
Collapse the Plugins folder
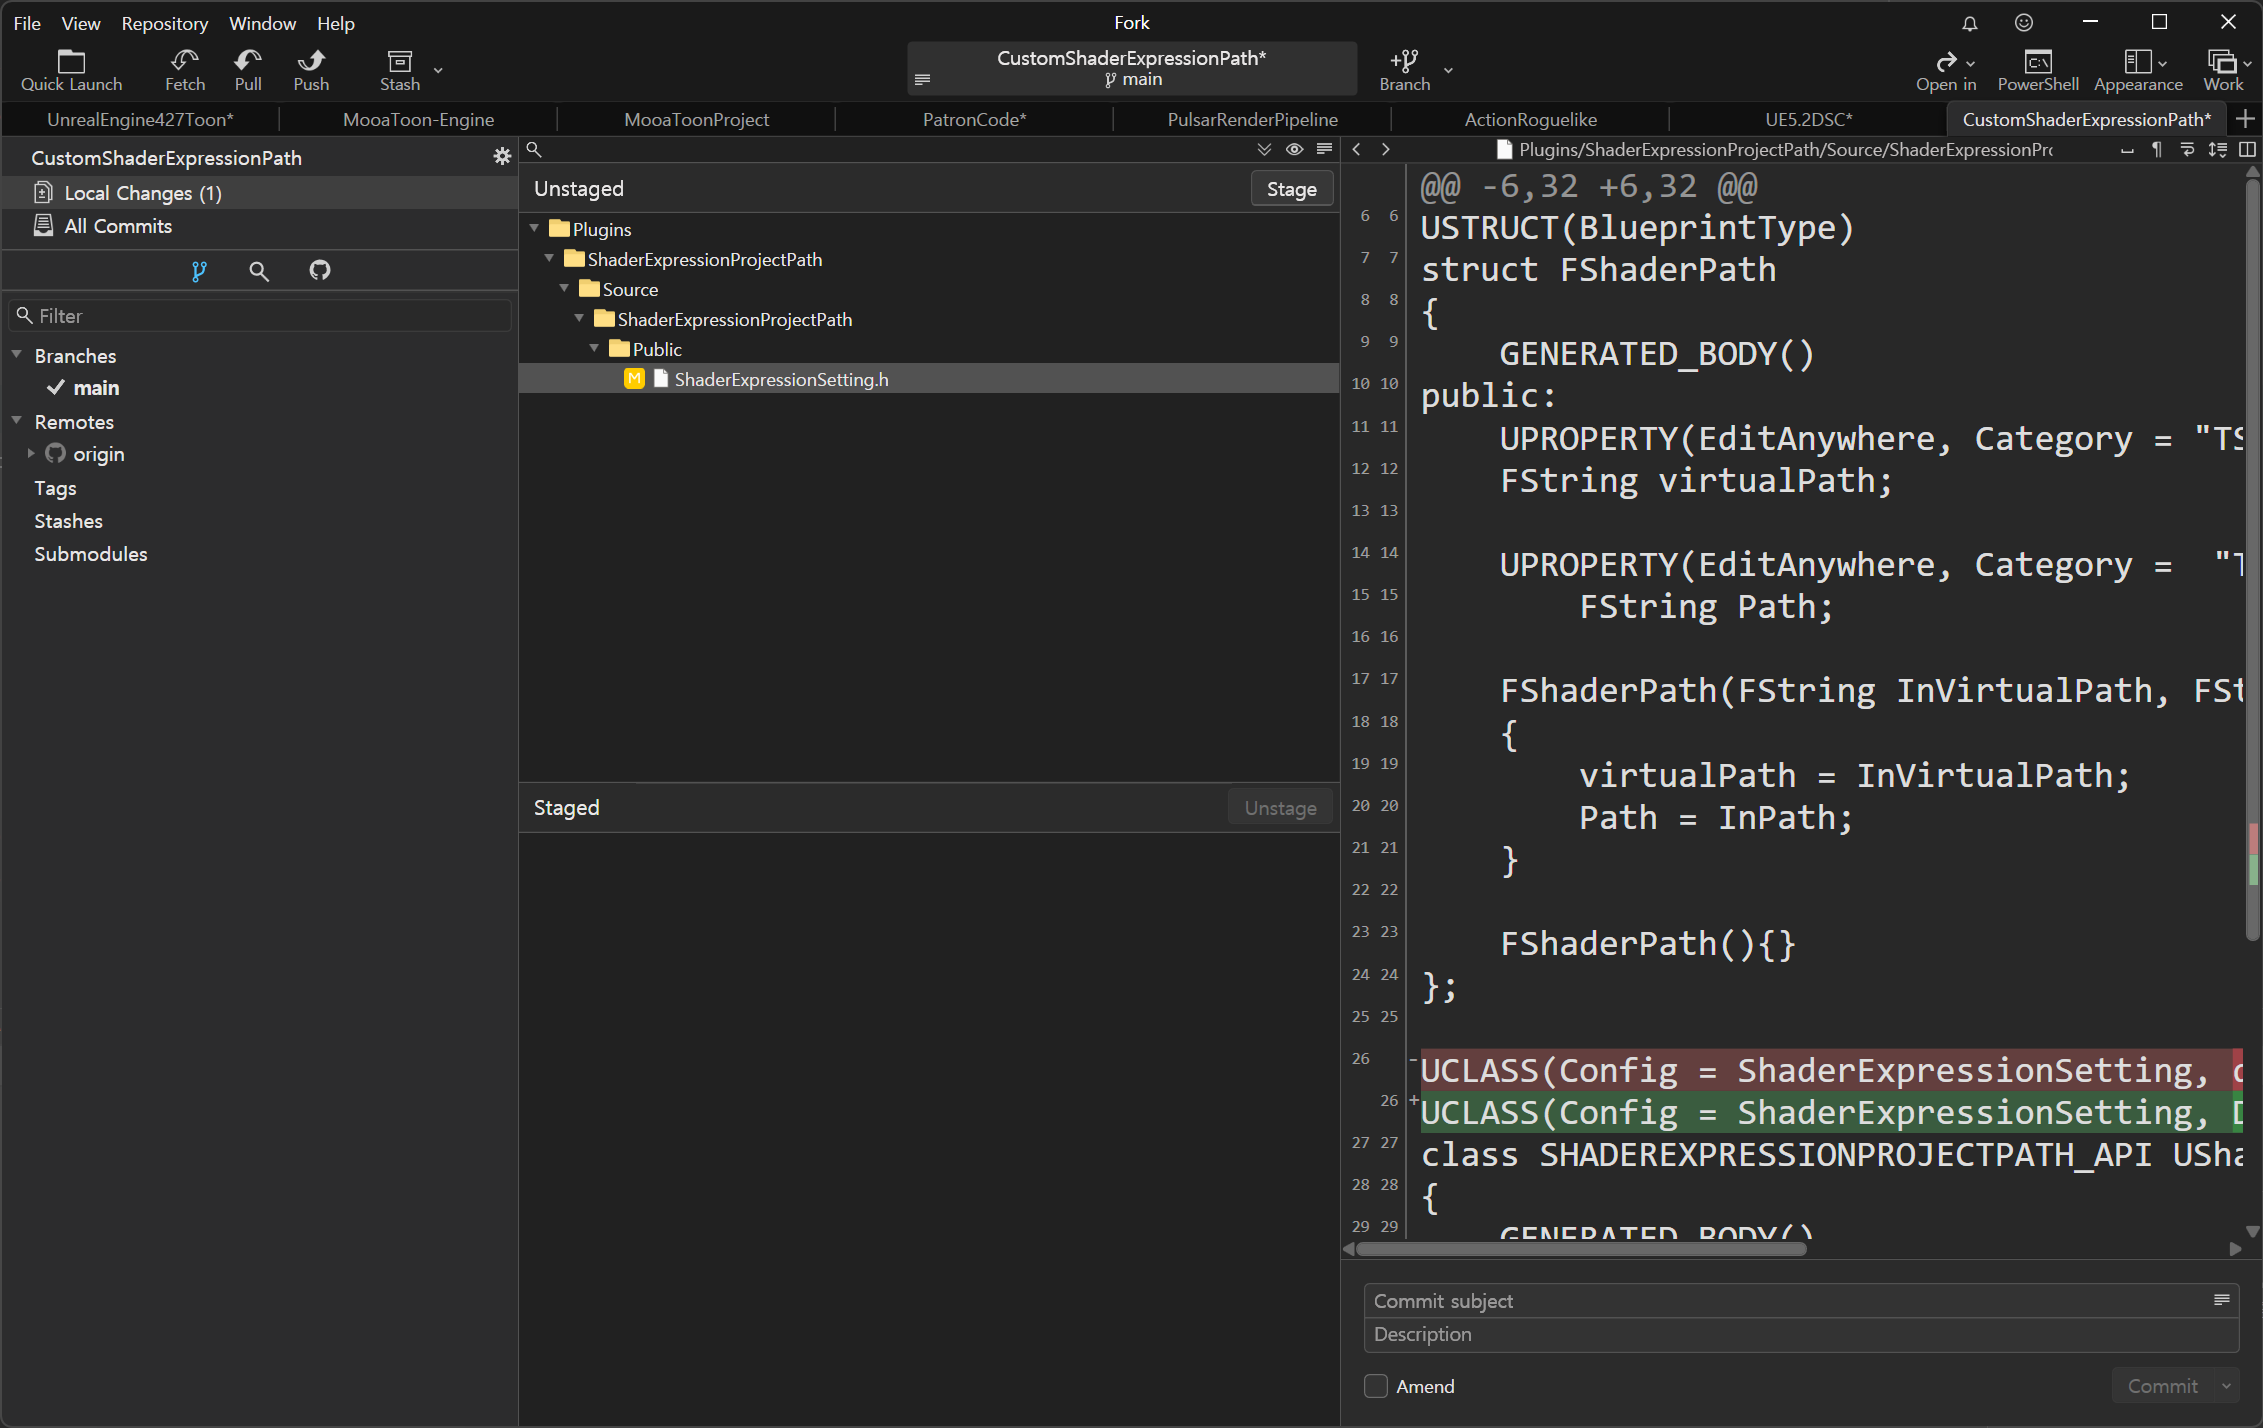pyautogui.click(x=535, y=229)
